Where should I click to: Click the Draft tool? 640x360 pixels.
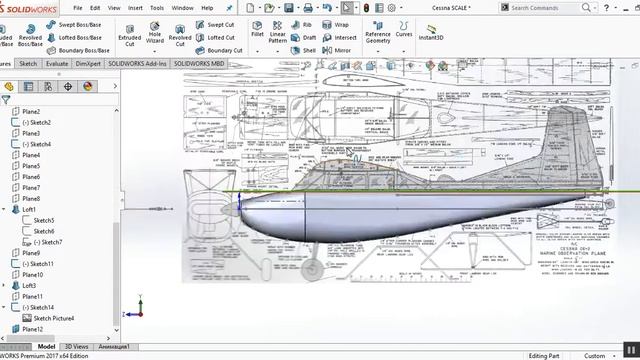click(x=303, y=38)
